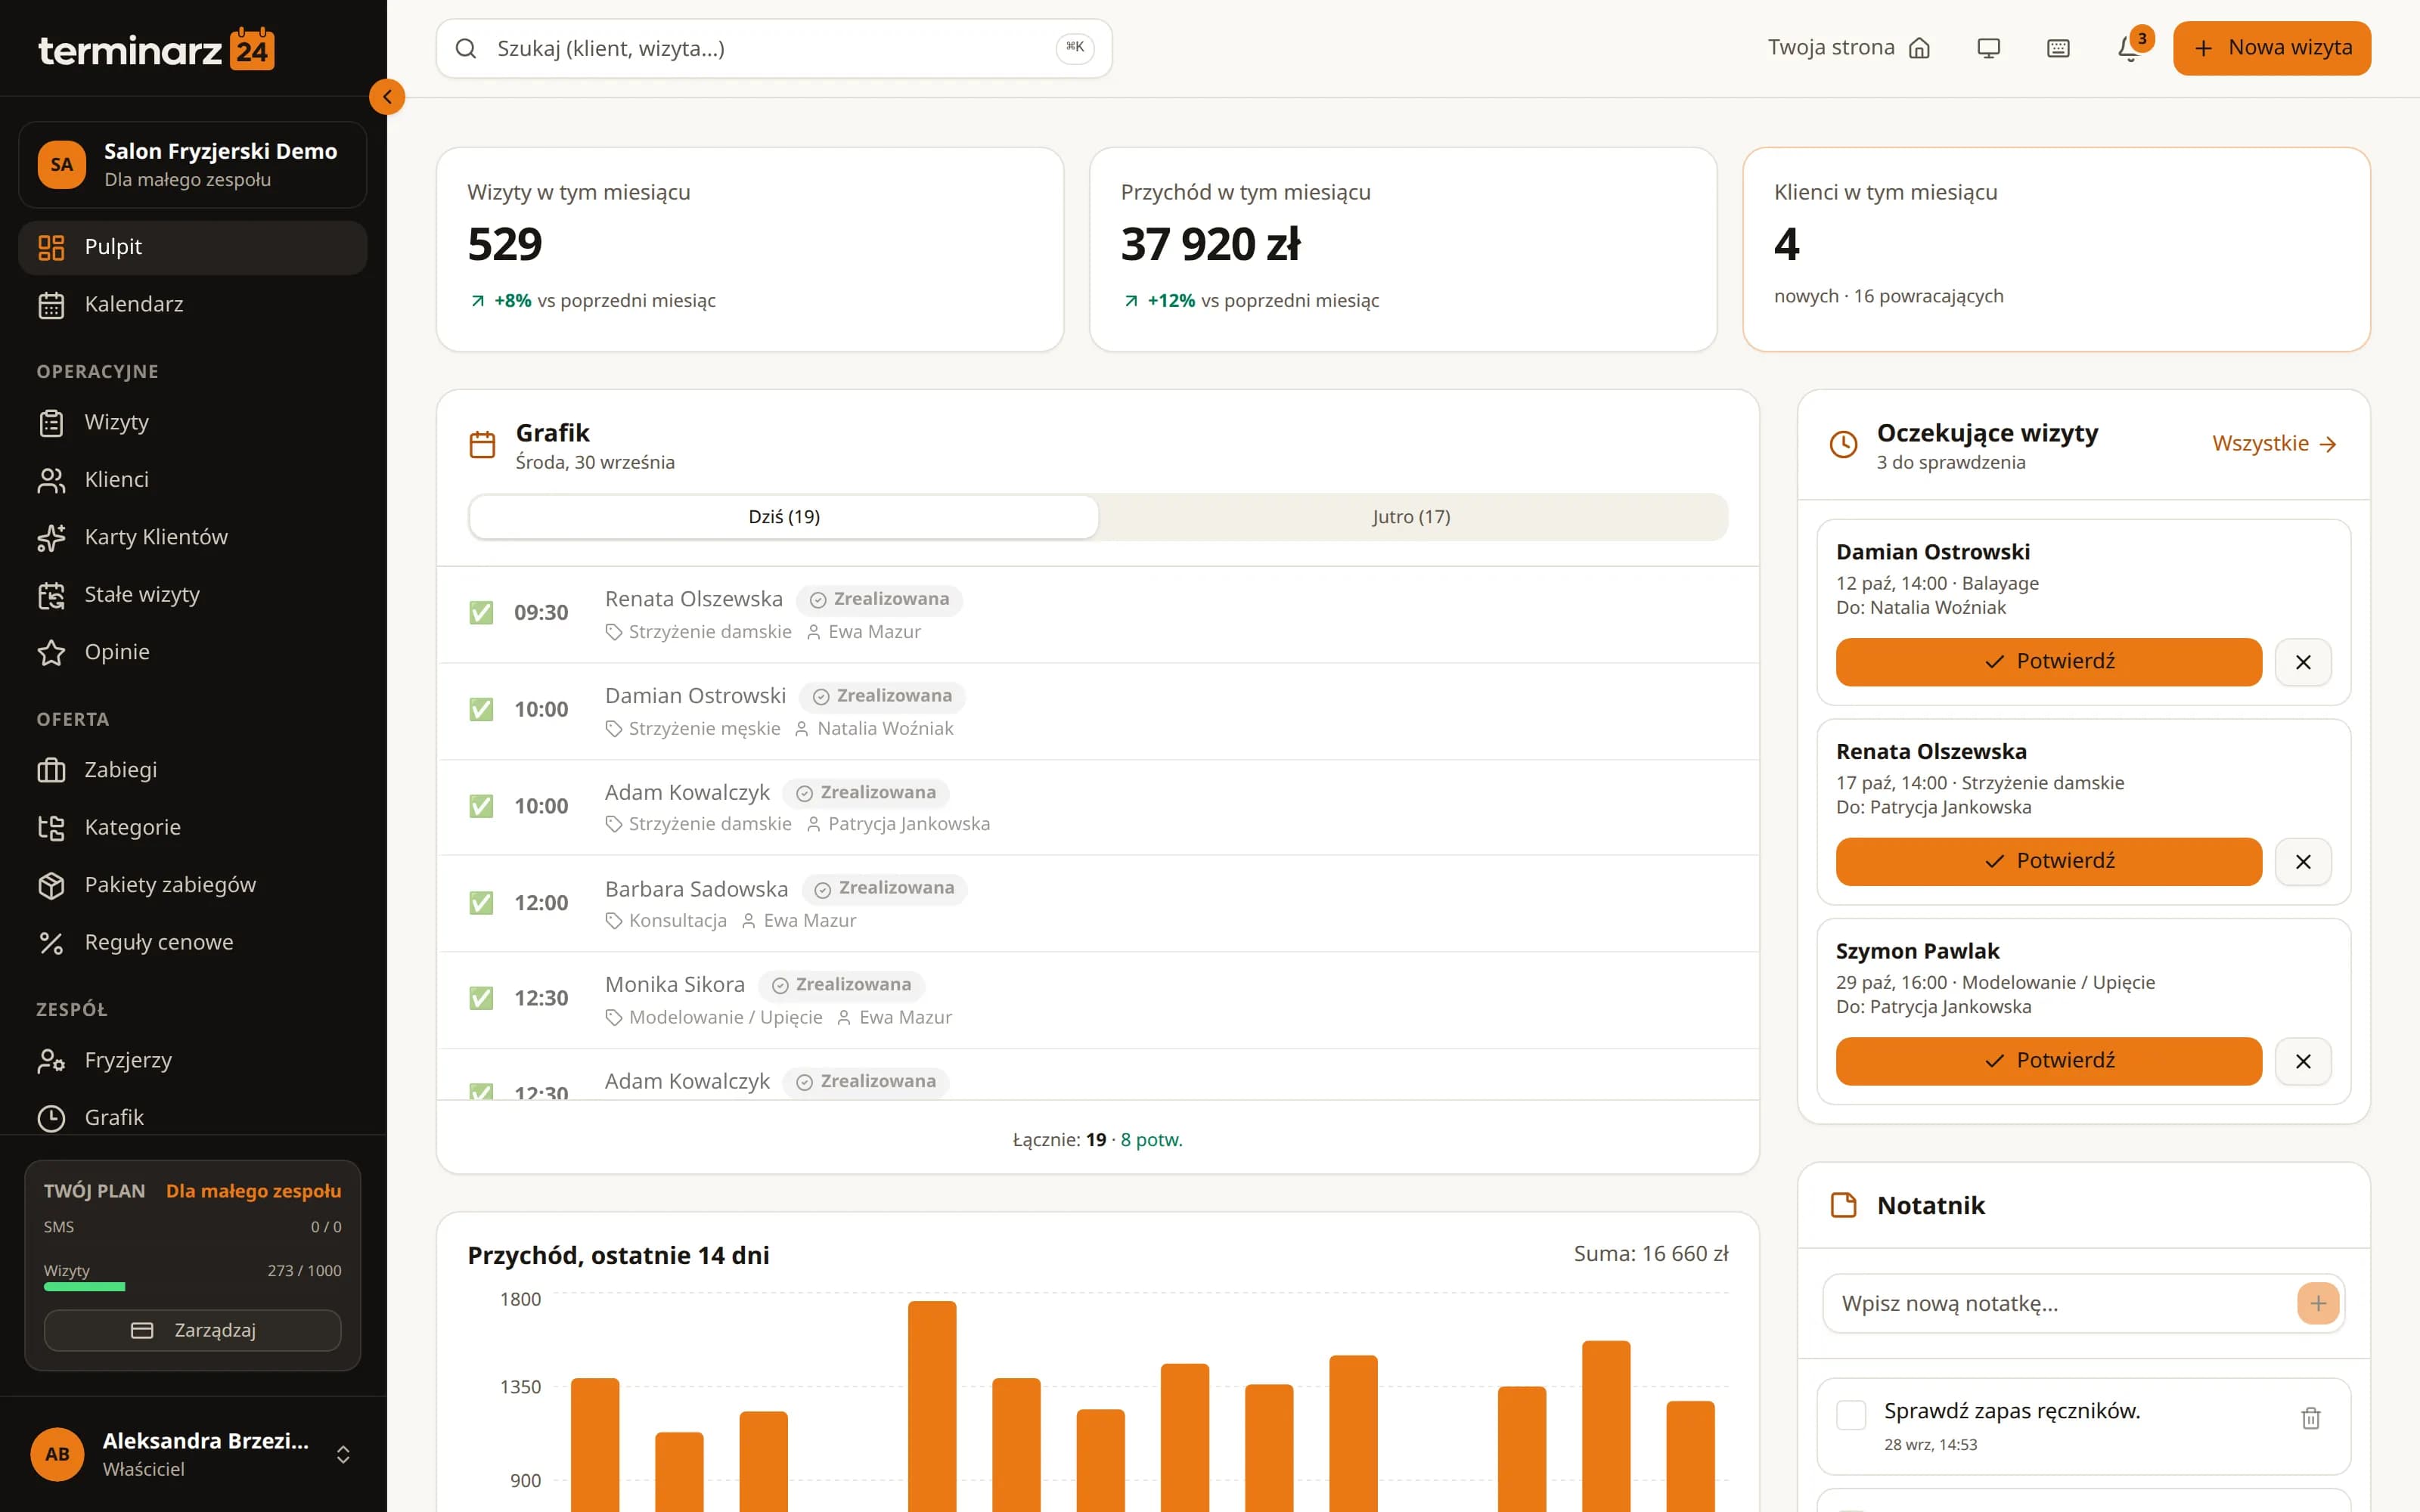This screenshot has width=2420, height=1512.
Task: Open the notifications bell
Action: [x=2129, y=48]
